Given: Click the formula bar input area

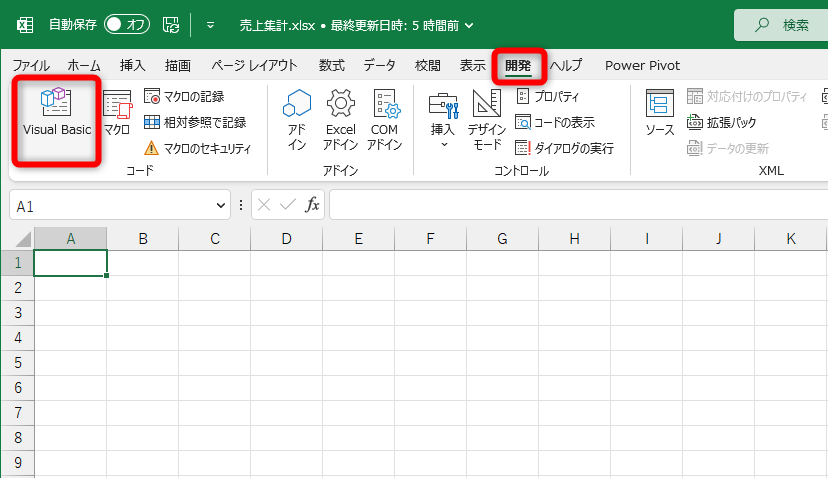Looking at the screenshot, I should pyautogui.click(x=579, y=204).
